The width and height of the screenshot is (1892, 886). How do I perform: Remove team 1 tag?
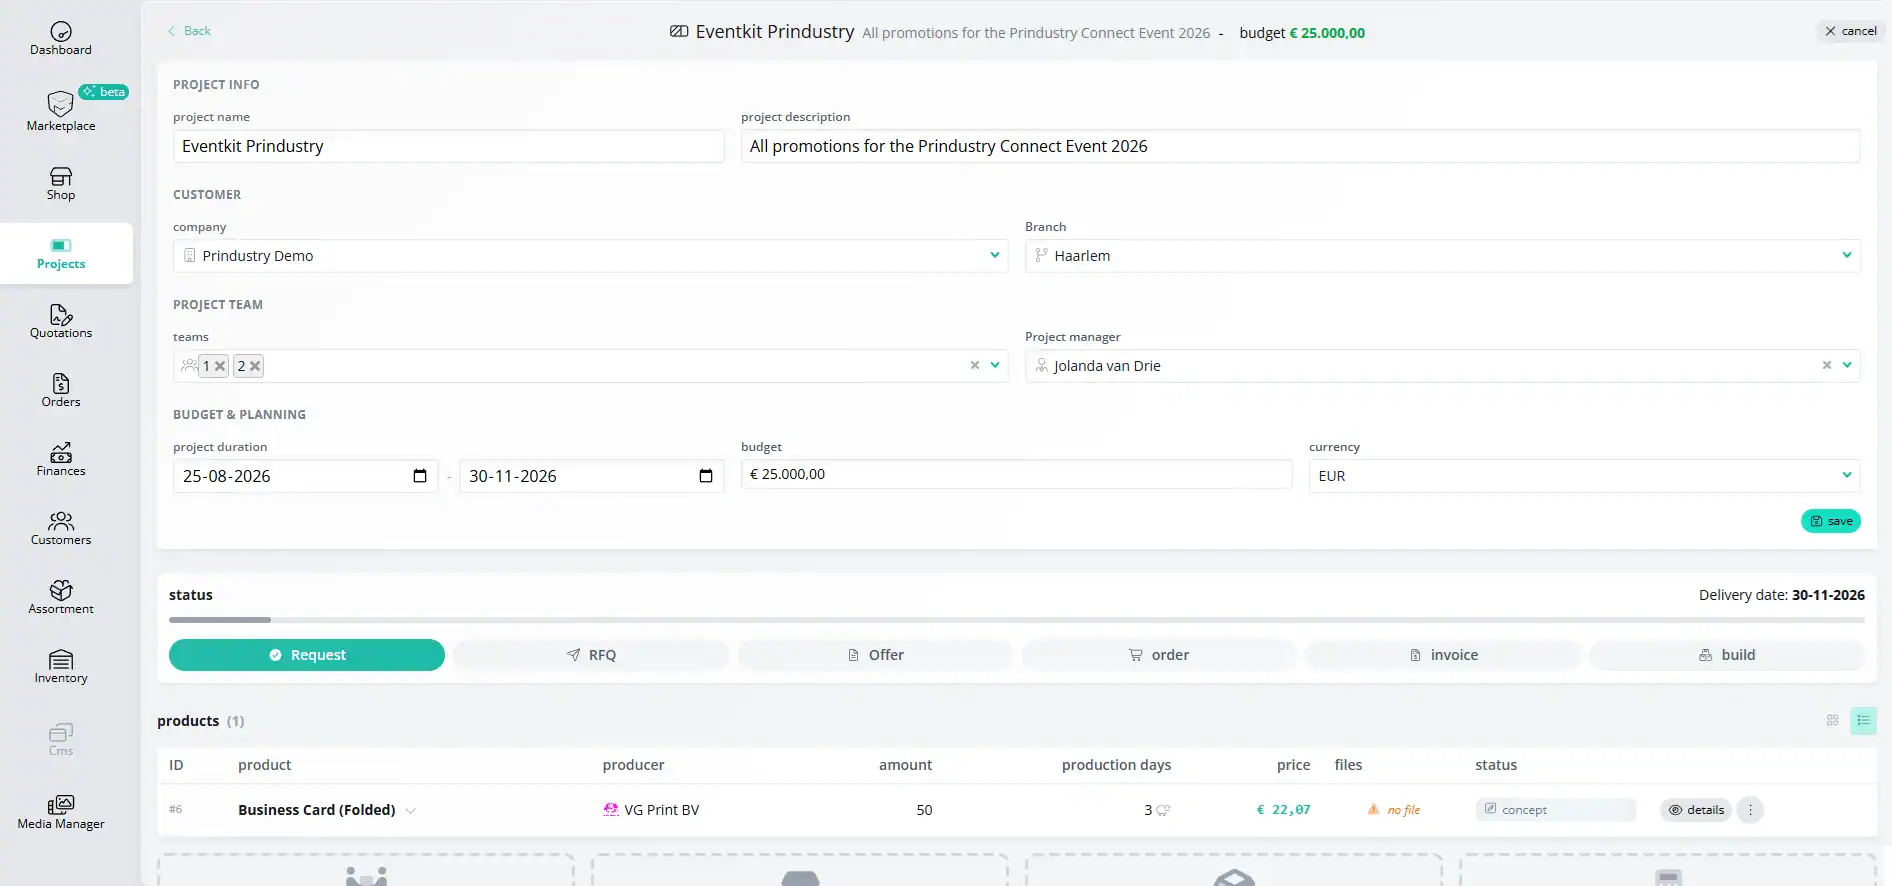(x=220, y=366)
